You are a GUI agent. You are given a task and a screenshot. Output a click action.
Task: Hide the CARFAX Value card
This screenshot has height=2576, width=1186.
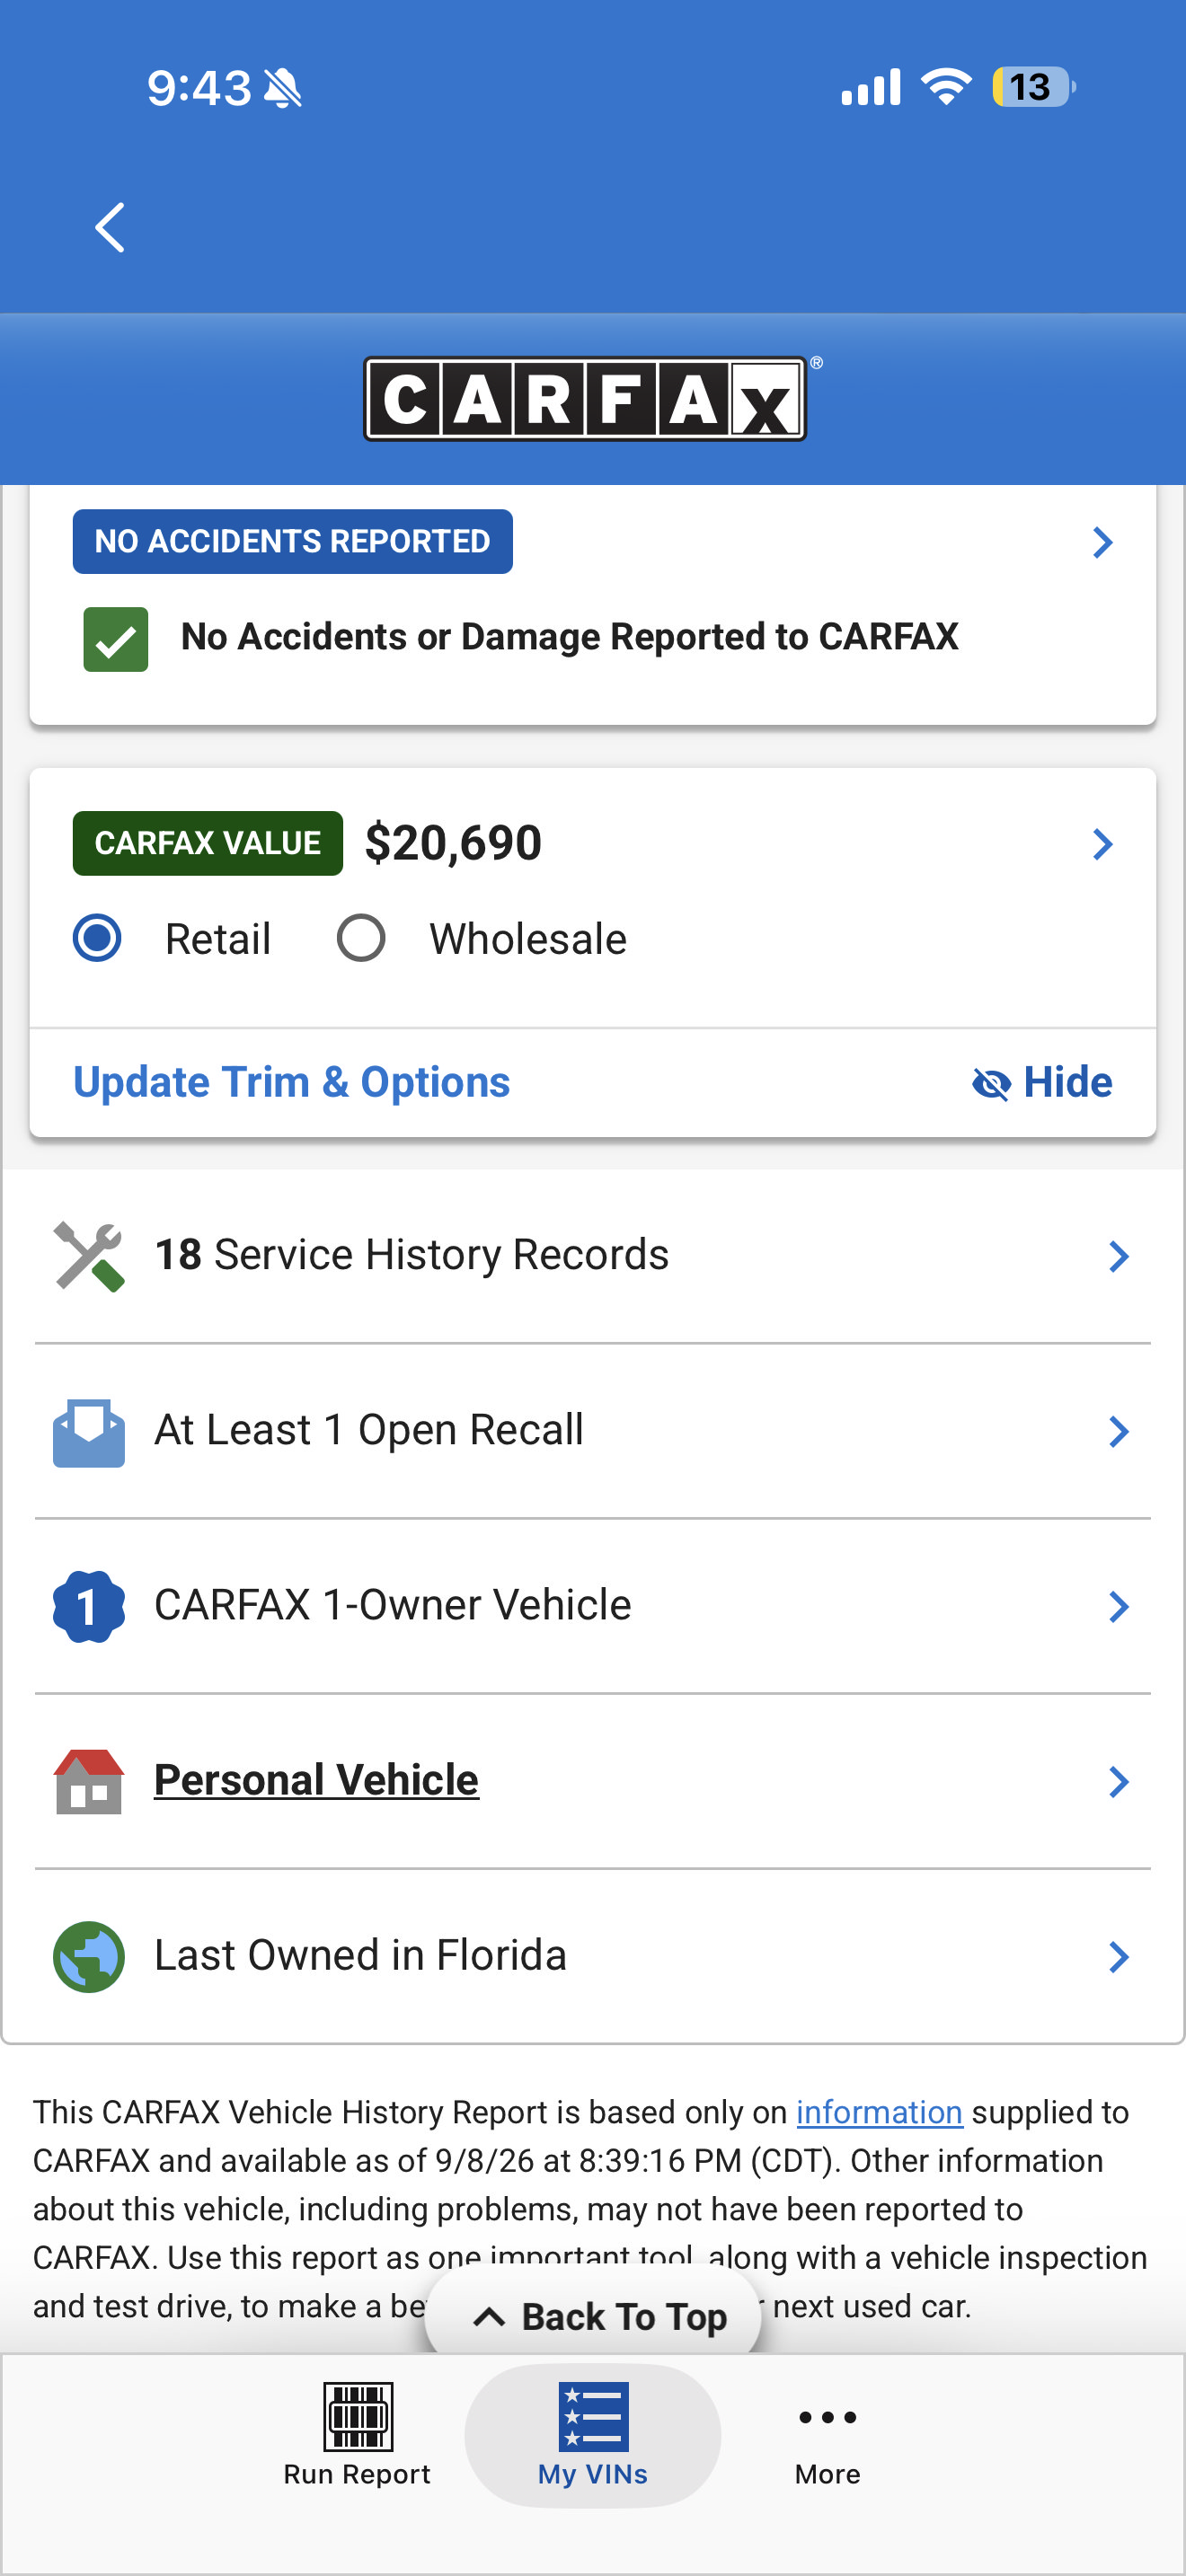click(1042, 1082)
